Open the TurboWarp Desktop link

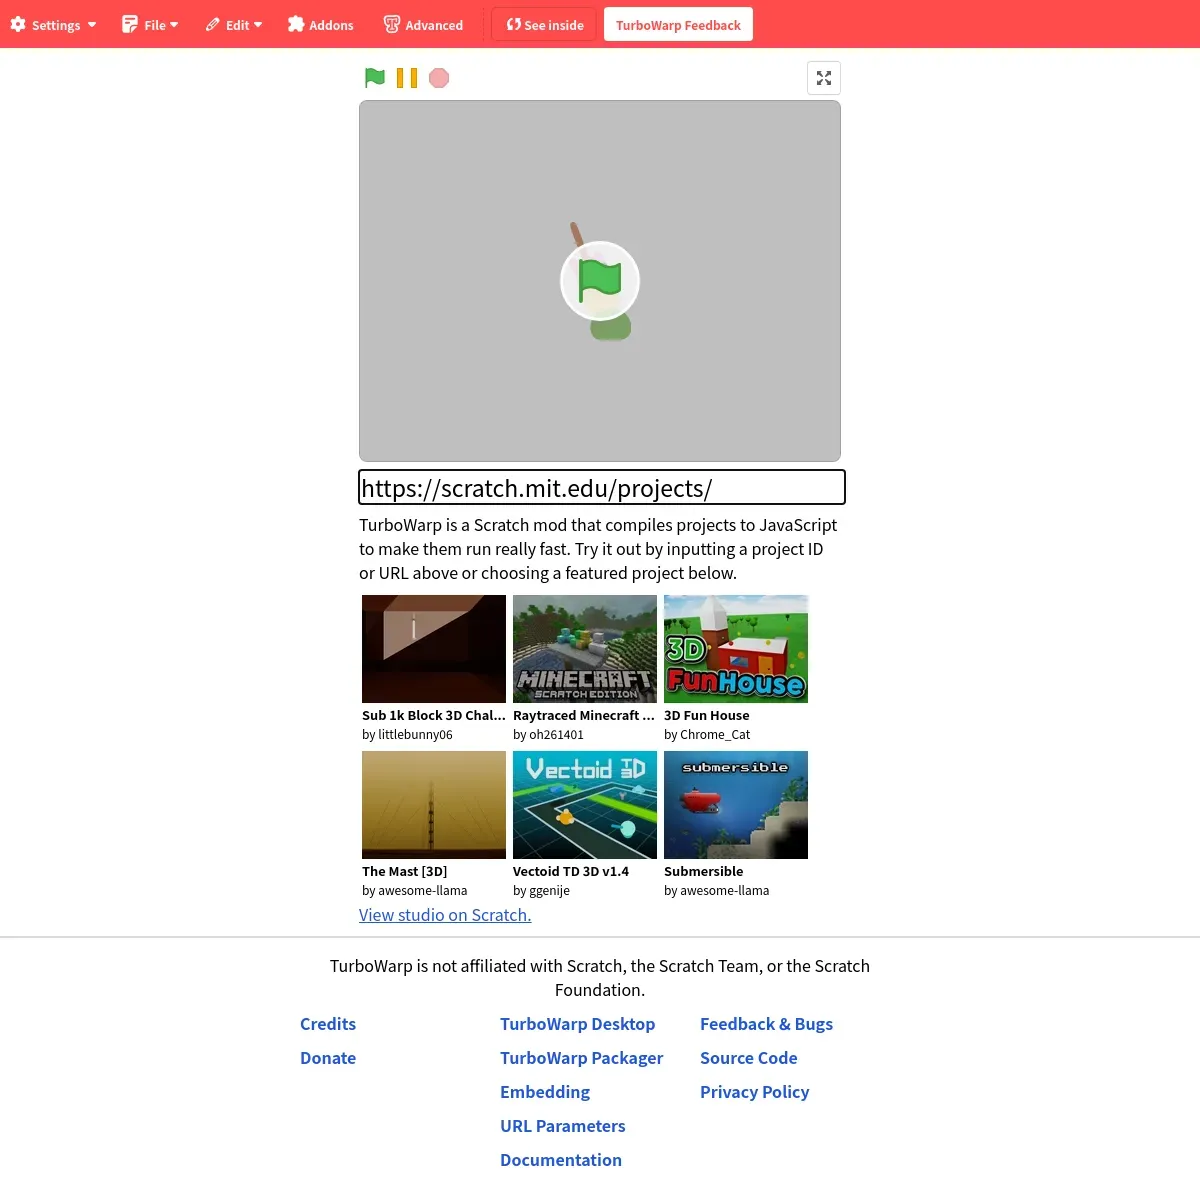pyautogui.click(x=578, y=1024)
